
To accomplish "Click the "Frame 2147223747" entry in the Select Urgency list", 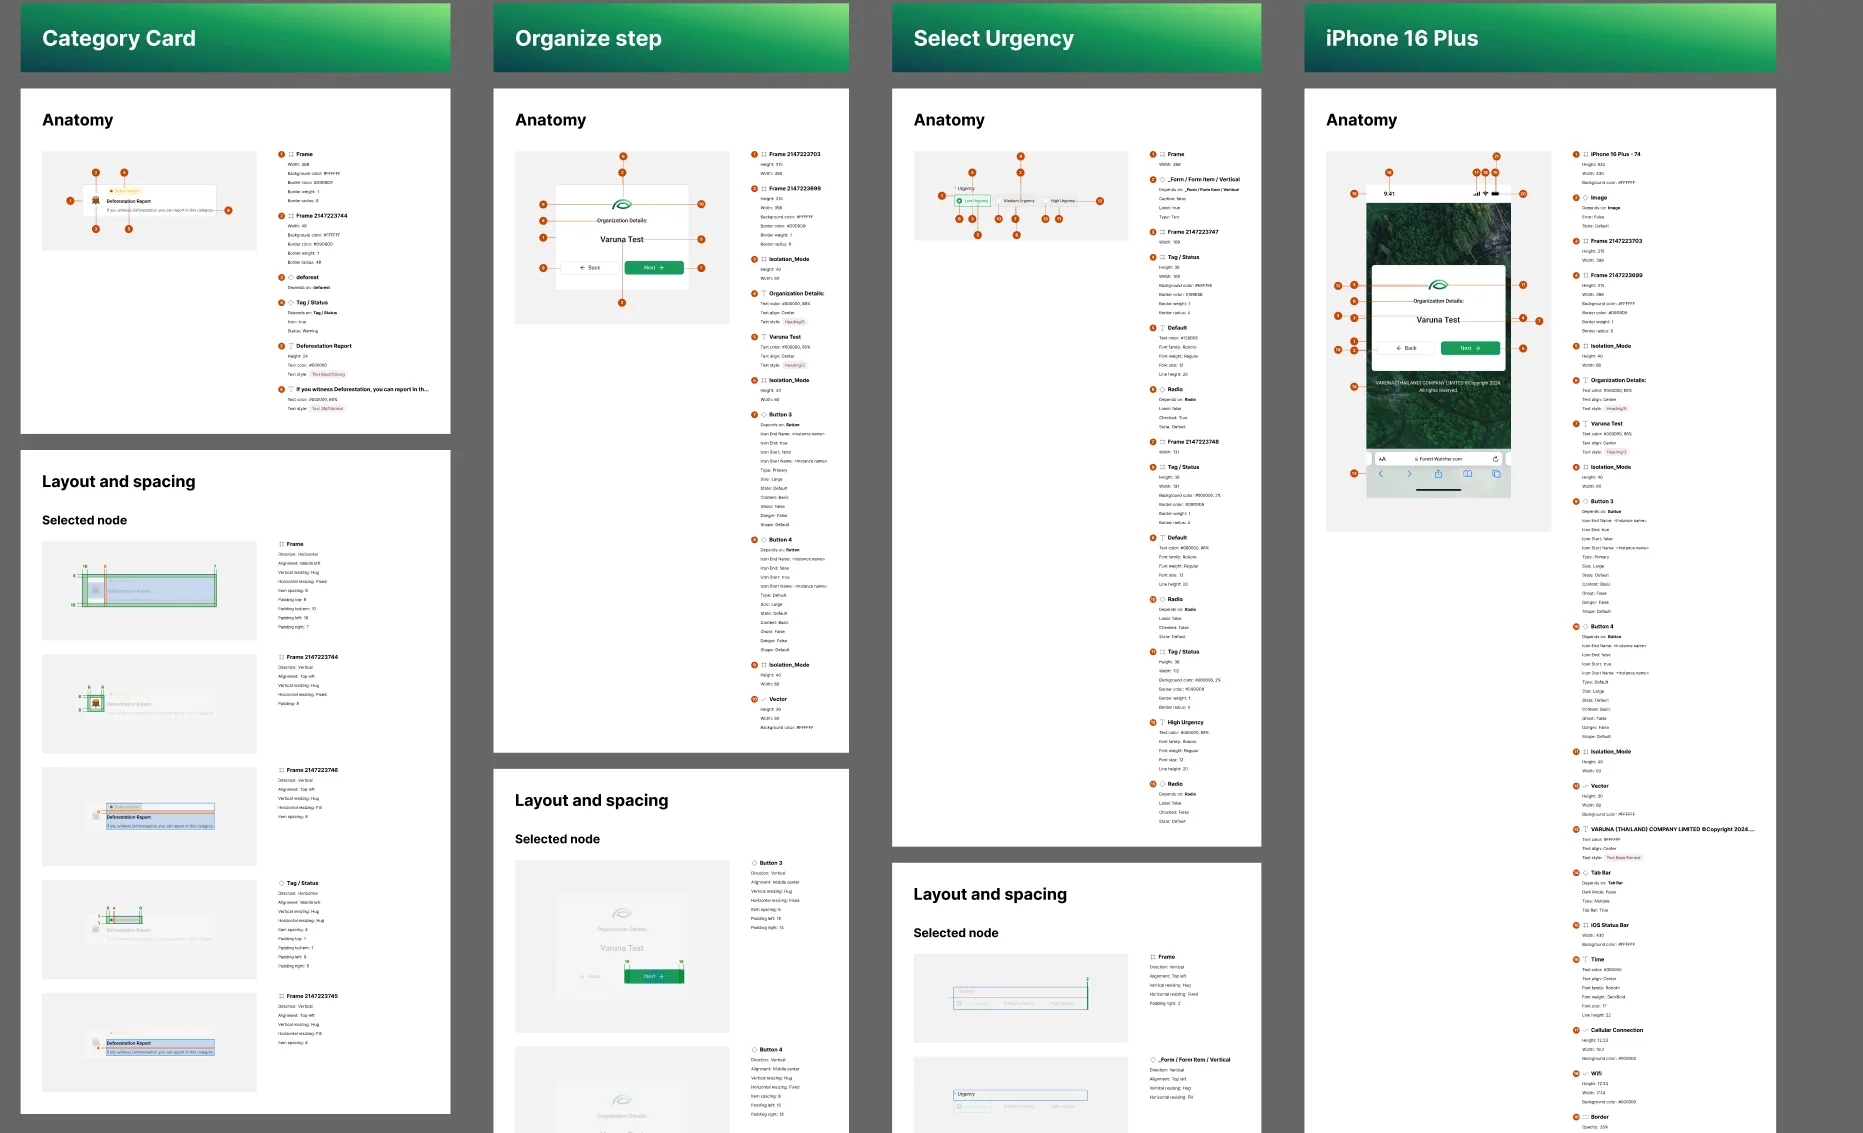I will click(1193, 232).
